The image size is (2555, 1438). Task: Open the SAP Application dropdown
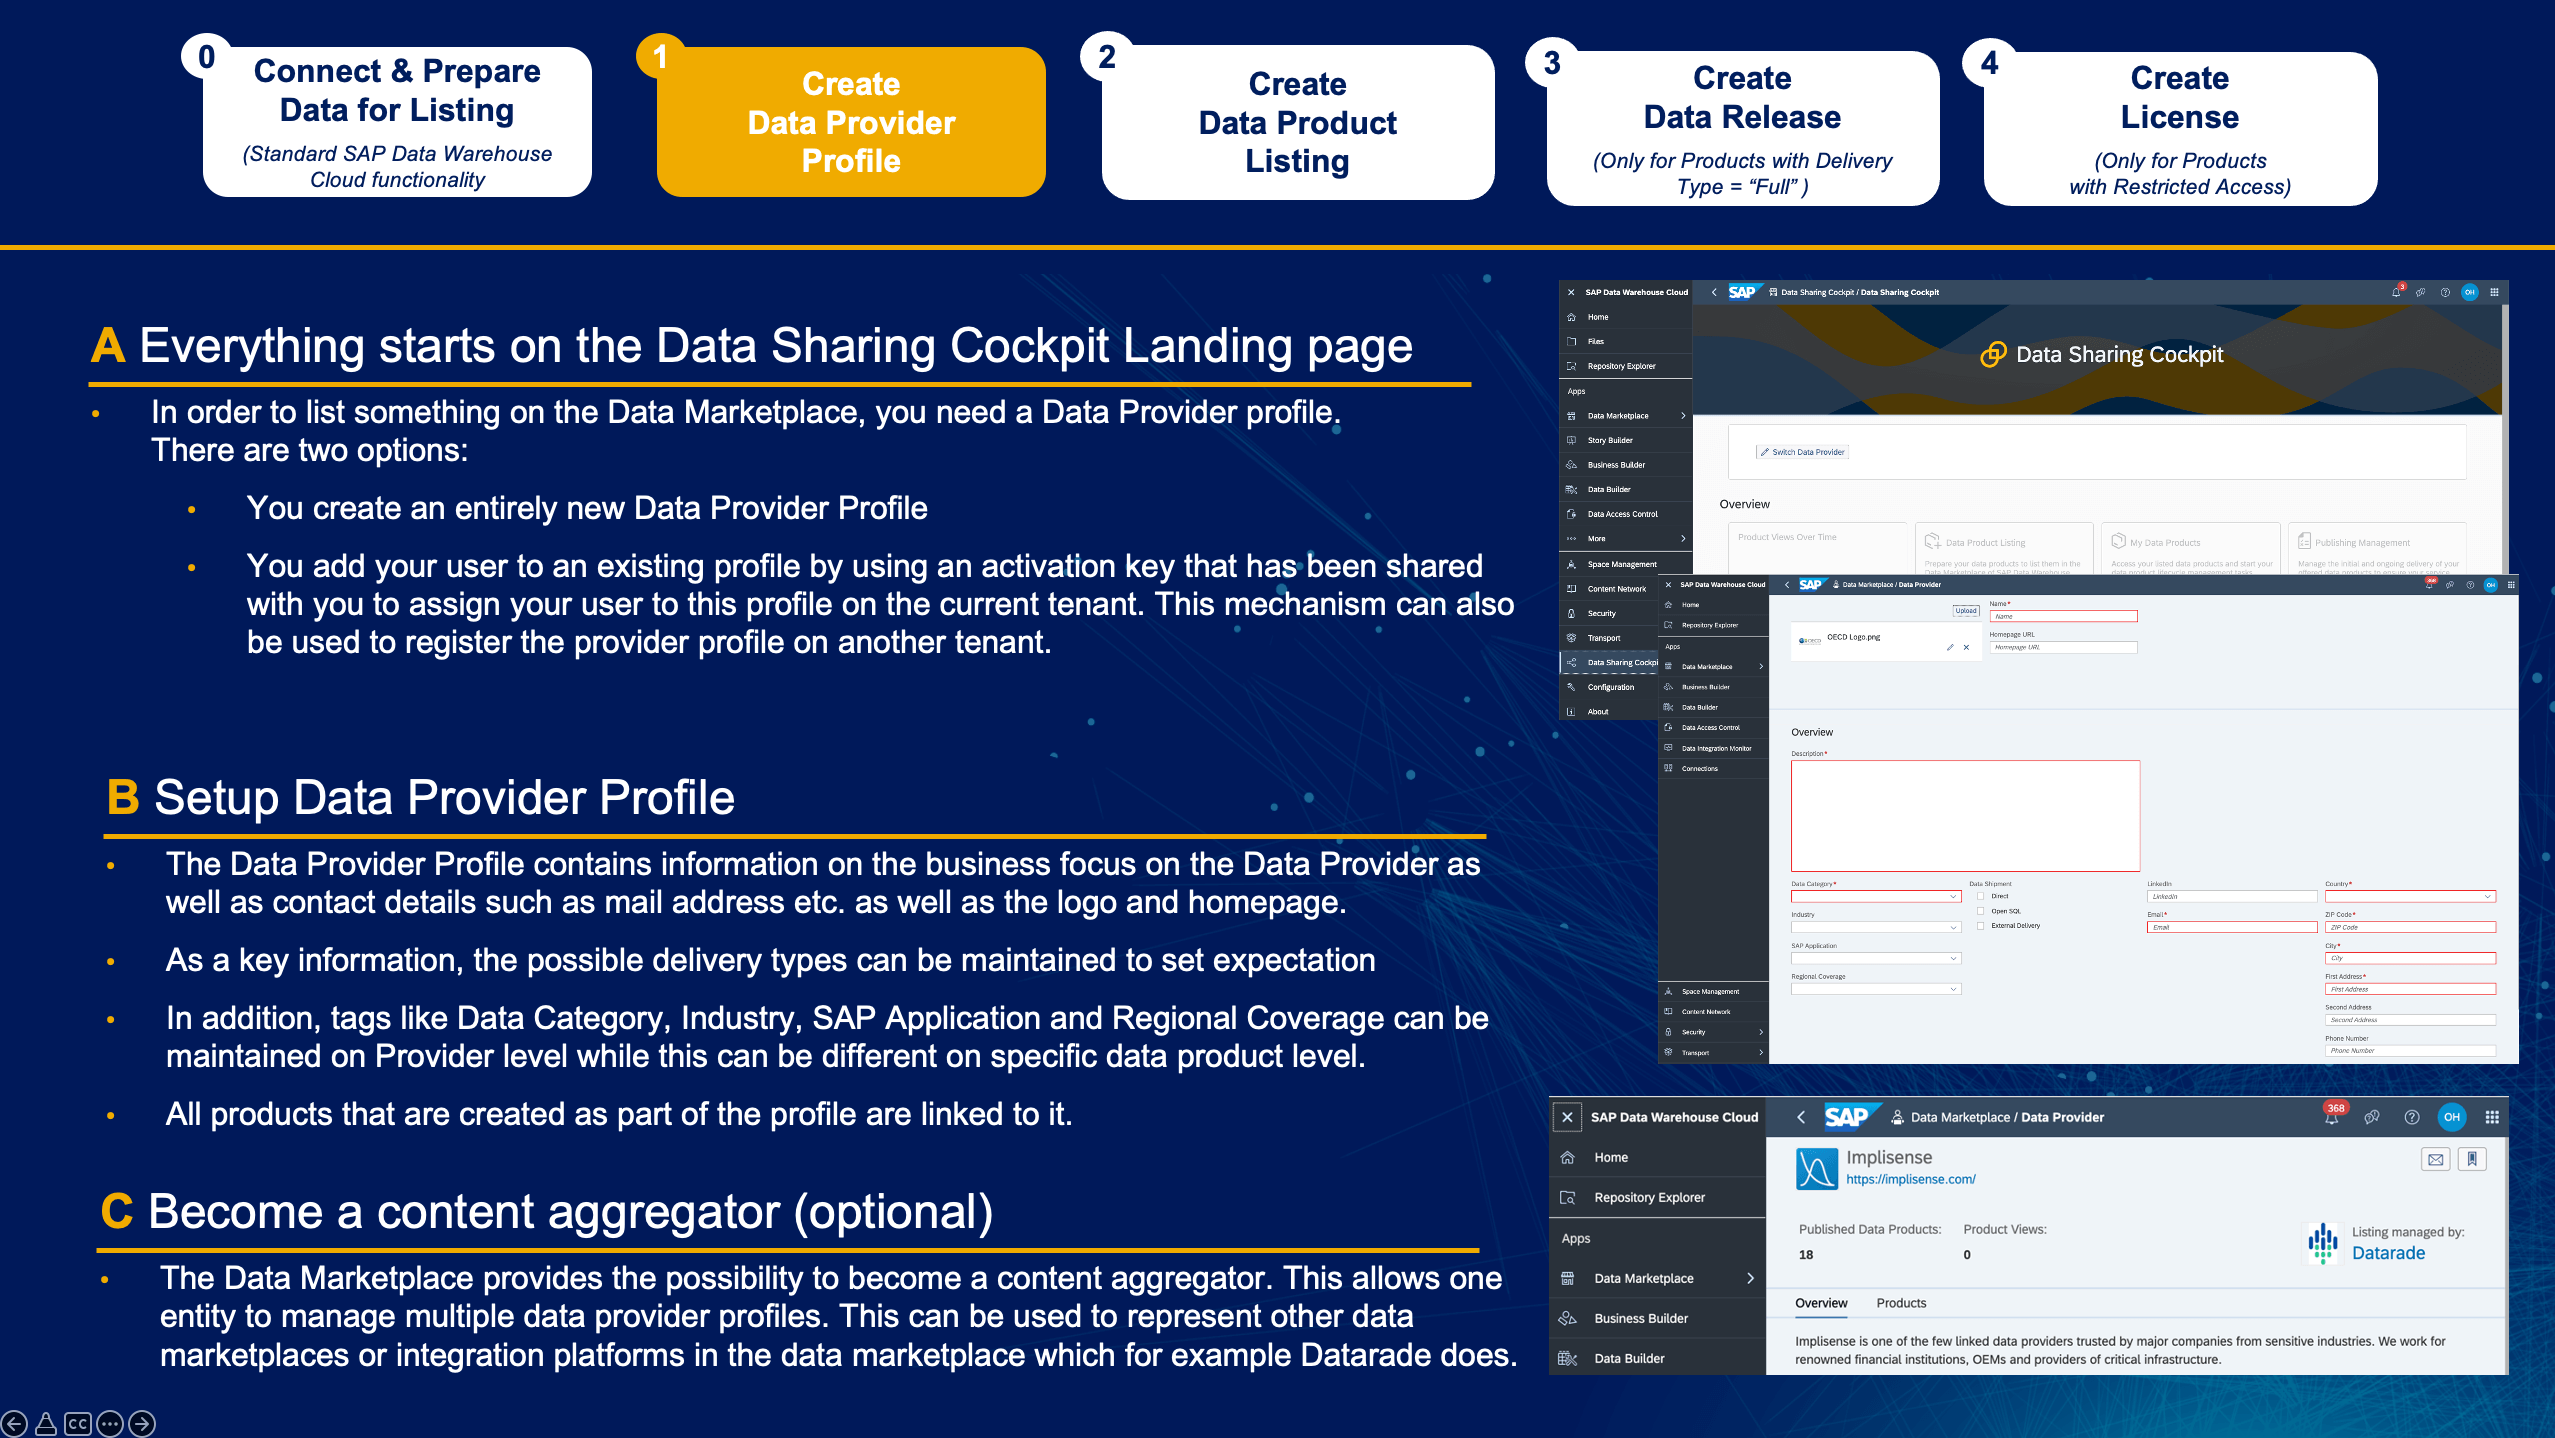(1876, 958)
